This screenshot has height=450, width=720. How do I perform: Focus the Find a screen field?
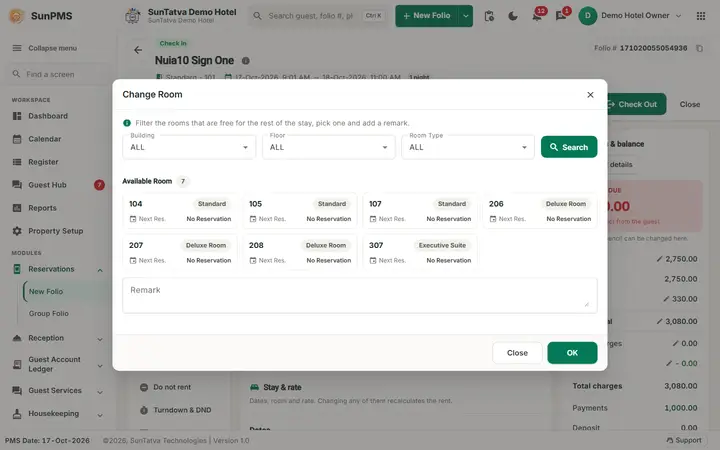pyautogui.click(x=57, y=74)
